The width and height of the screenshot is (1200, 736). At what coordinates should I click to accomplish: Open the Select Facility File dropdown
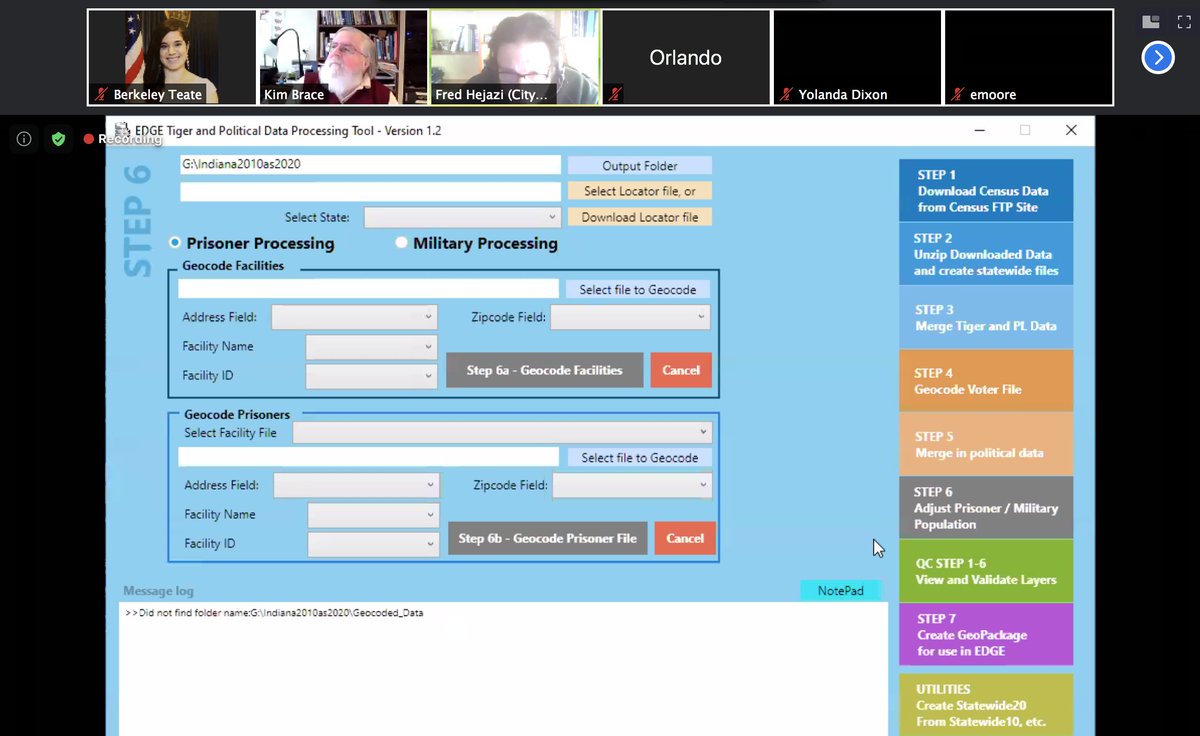(502, 432)
